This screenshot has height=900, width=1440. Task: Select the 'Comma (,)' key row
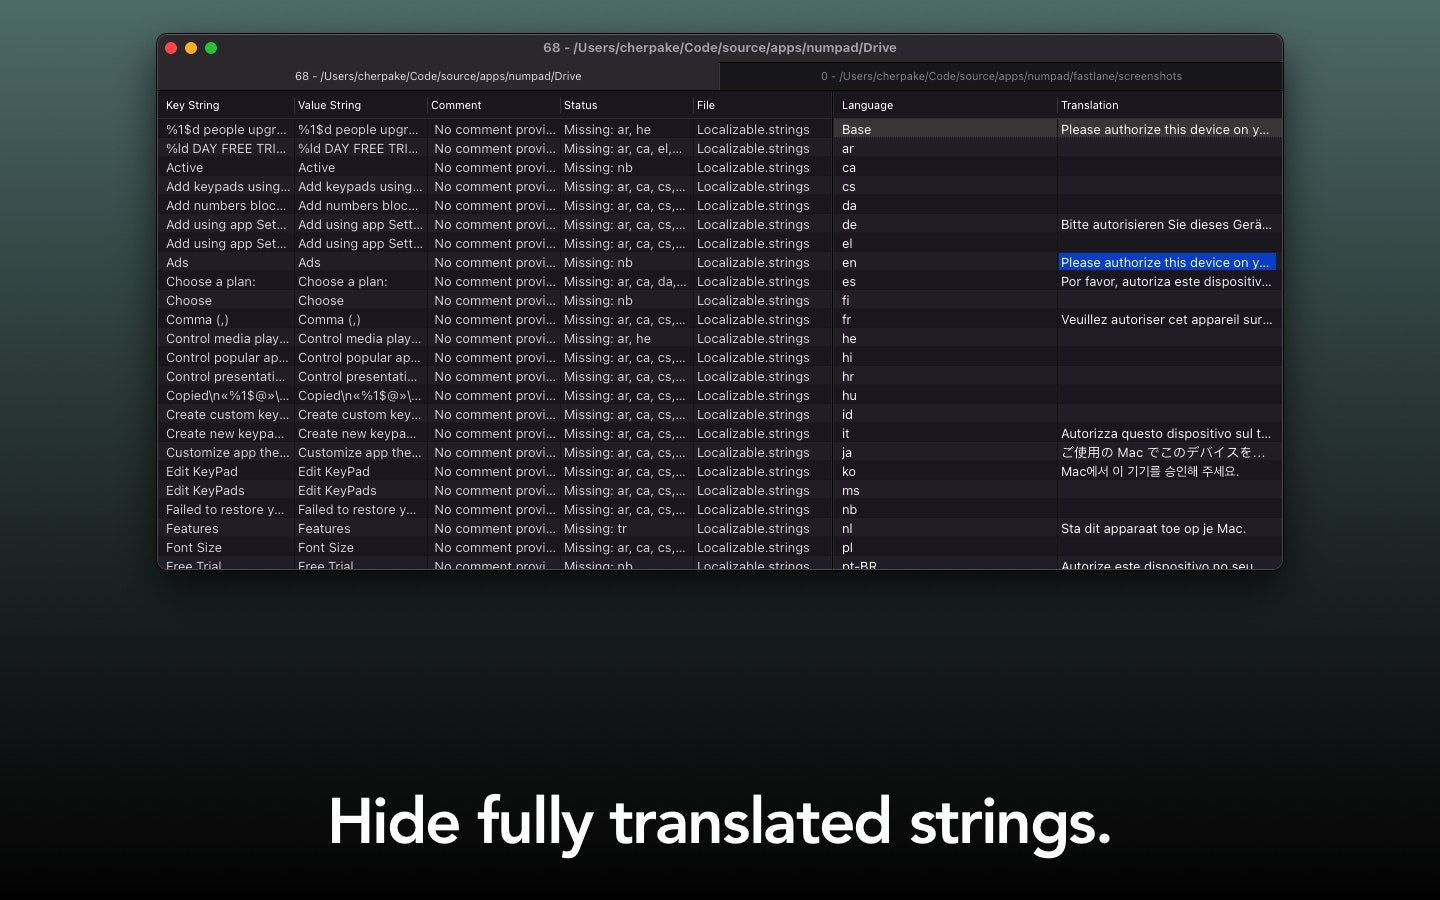point(495,319)
